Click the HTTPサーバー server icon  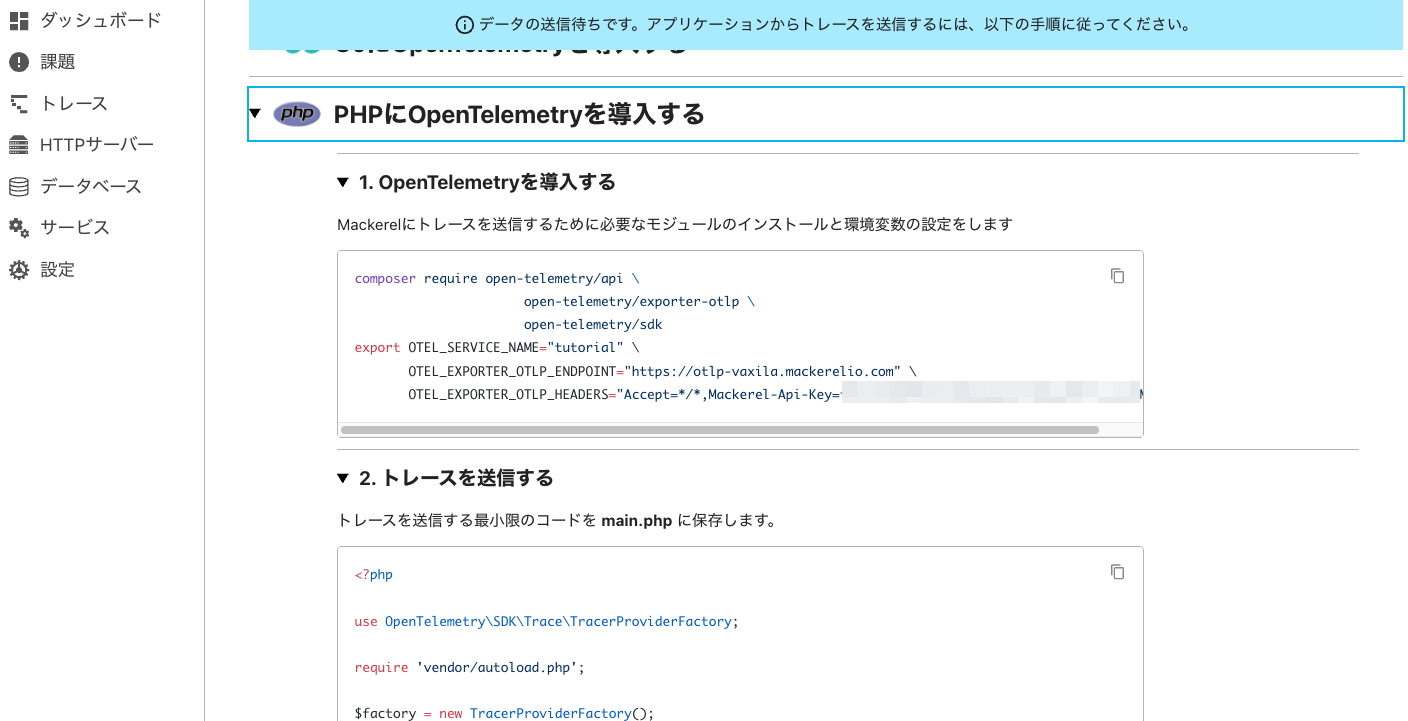(19, 145)
